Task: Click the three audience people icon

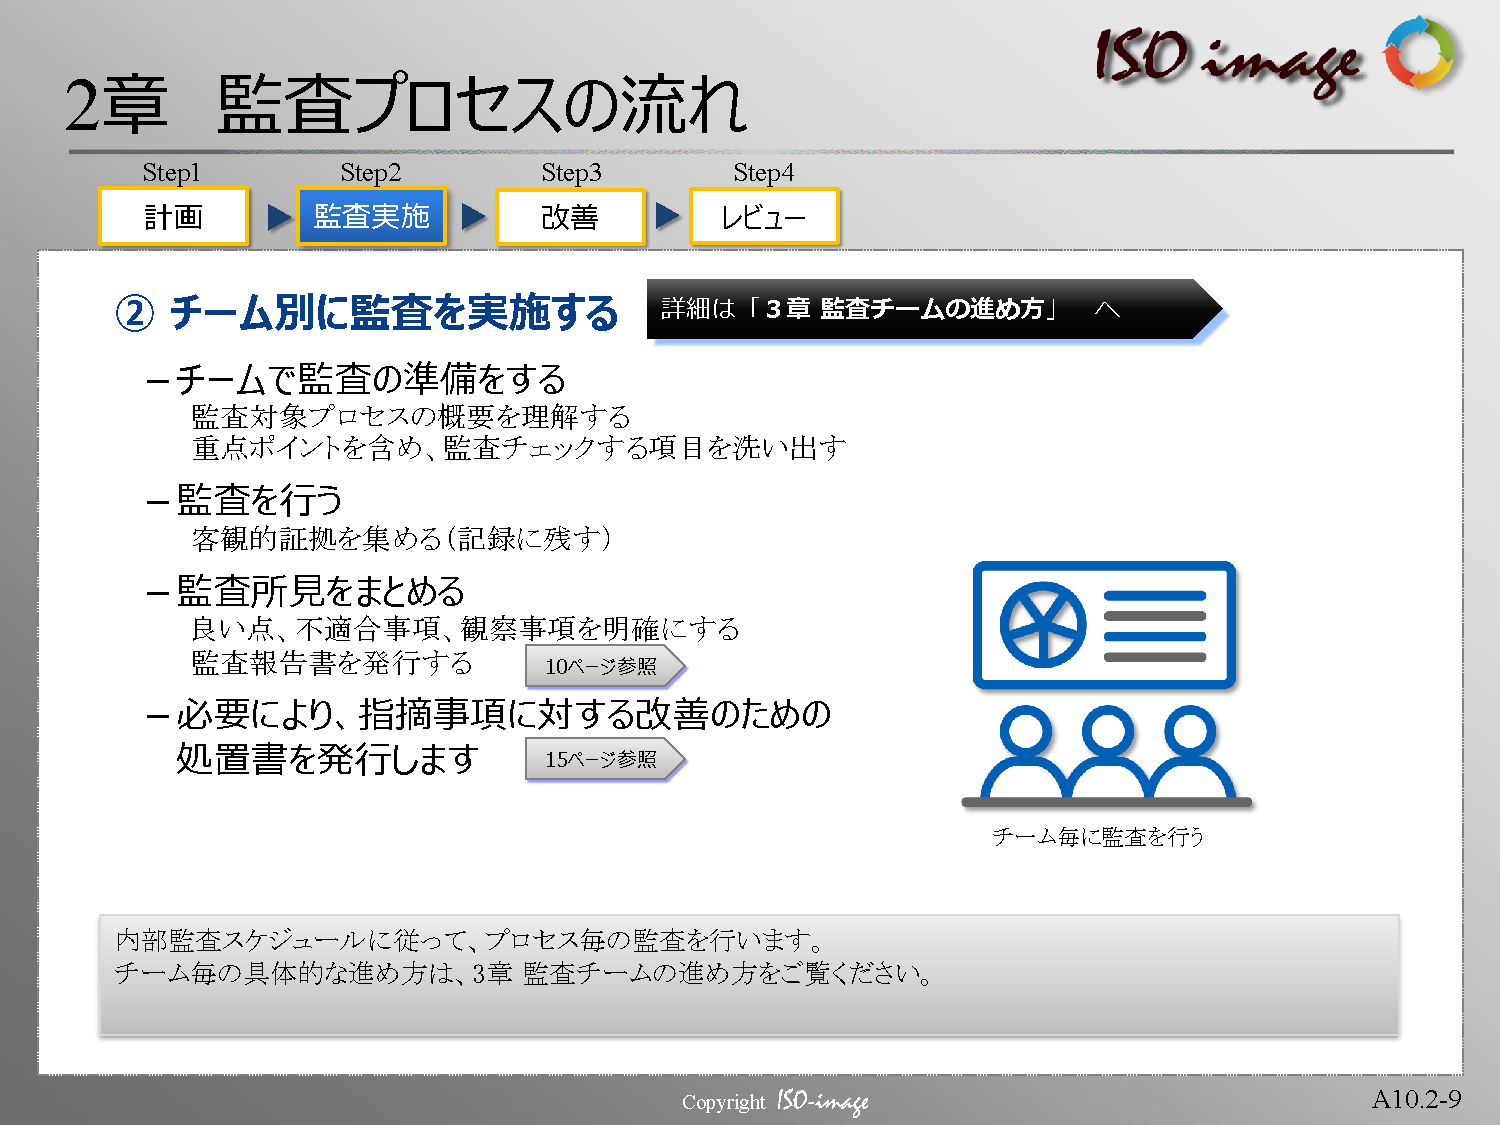Action: pos(1106,755)
